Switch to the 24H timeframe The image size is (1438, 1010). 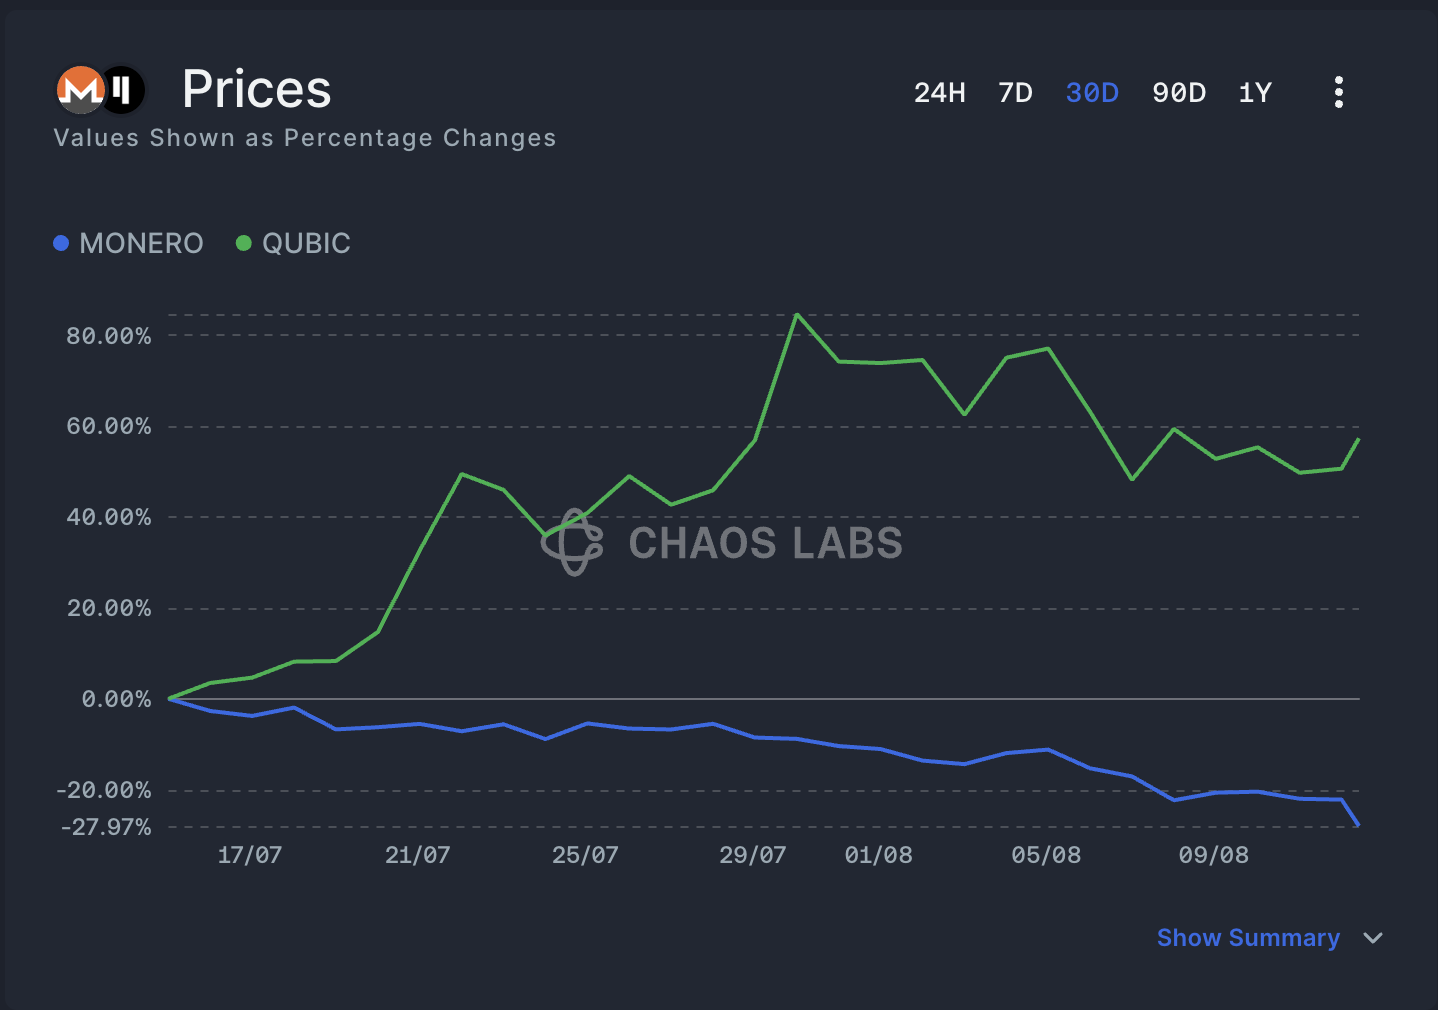pyautogui.click(x=940, y=92)
